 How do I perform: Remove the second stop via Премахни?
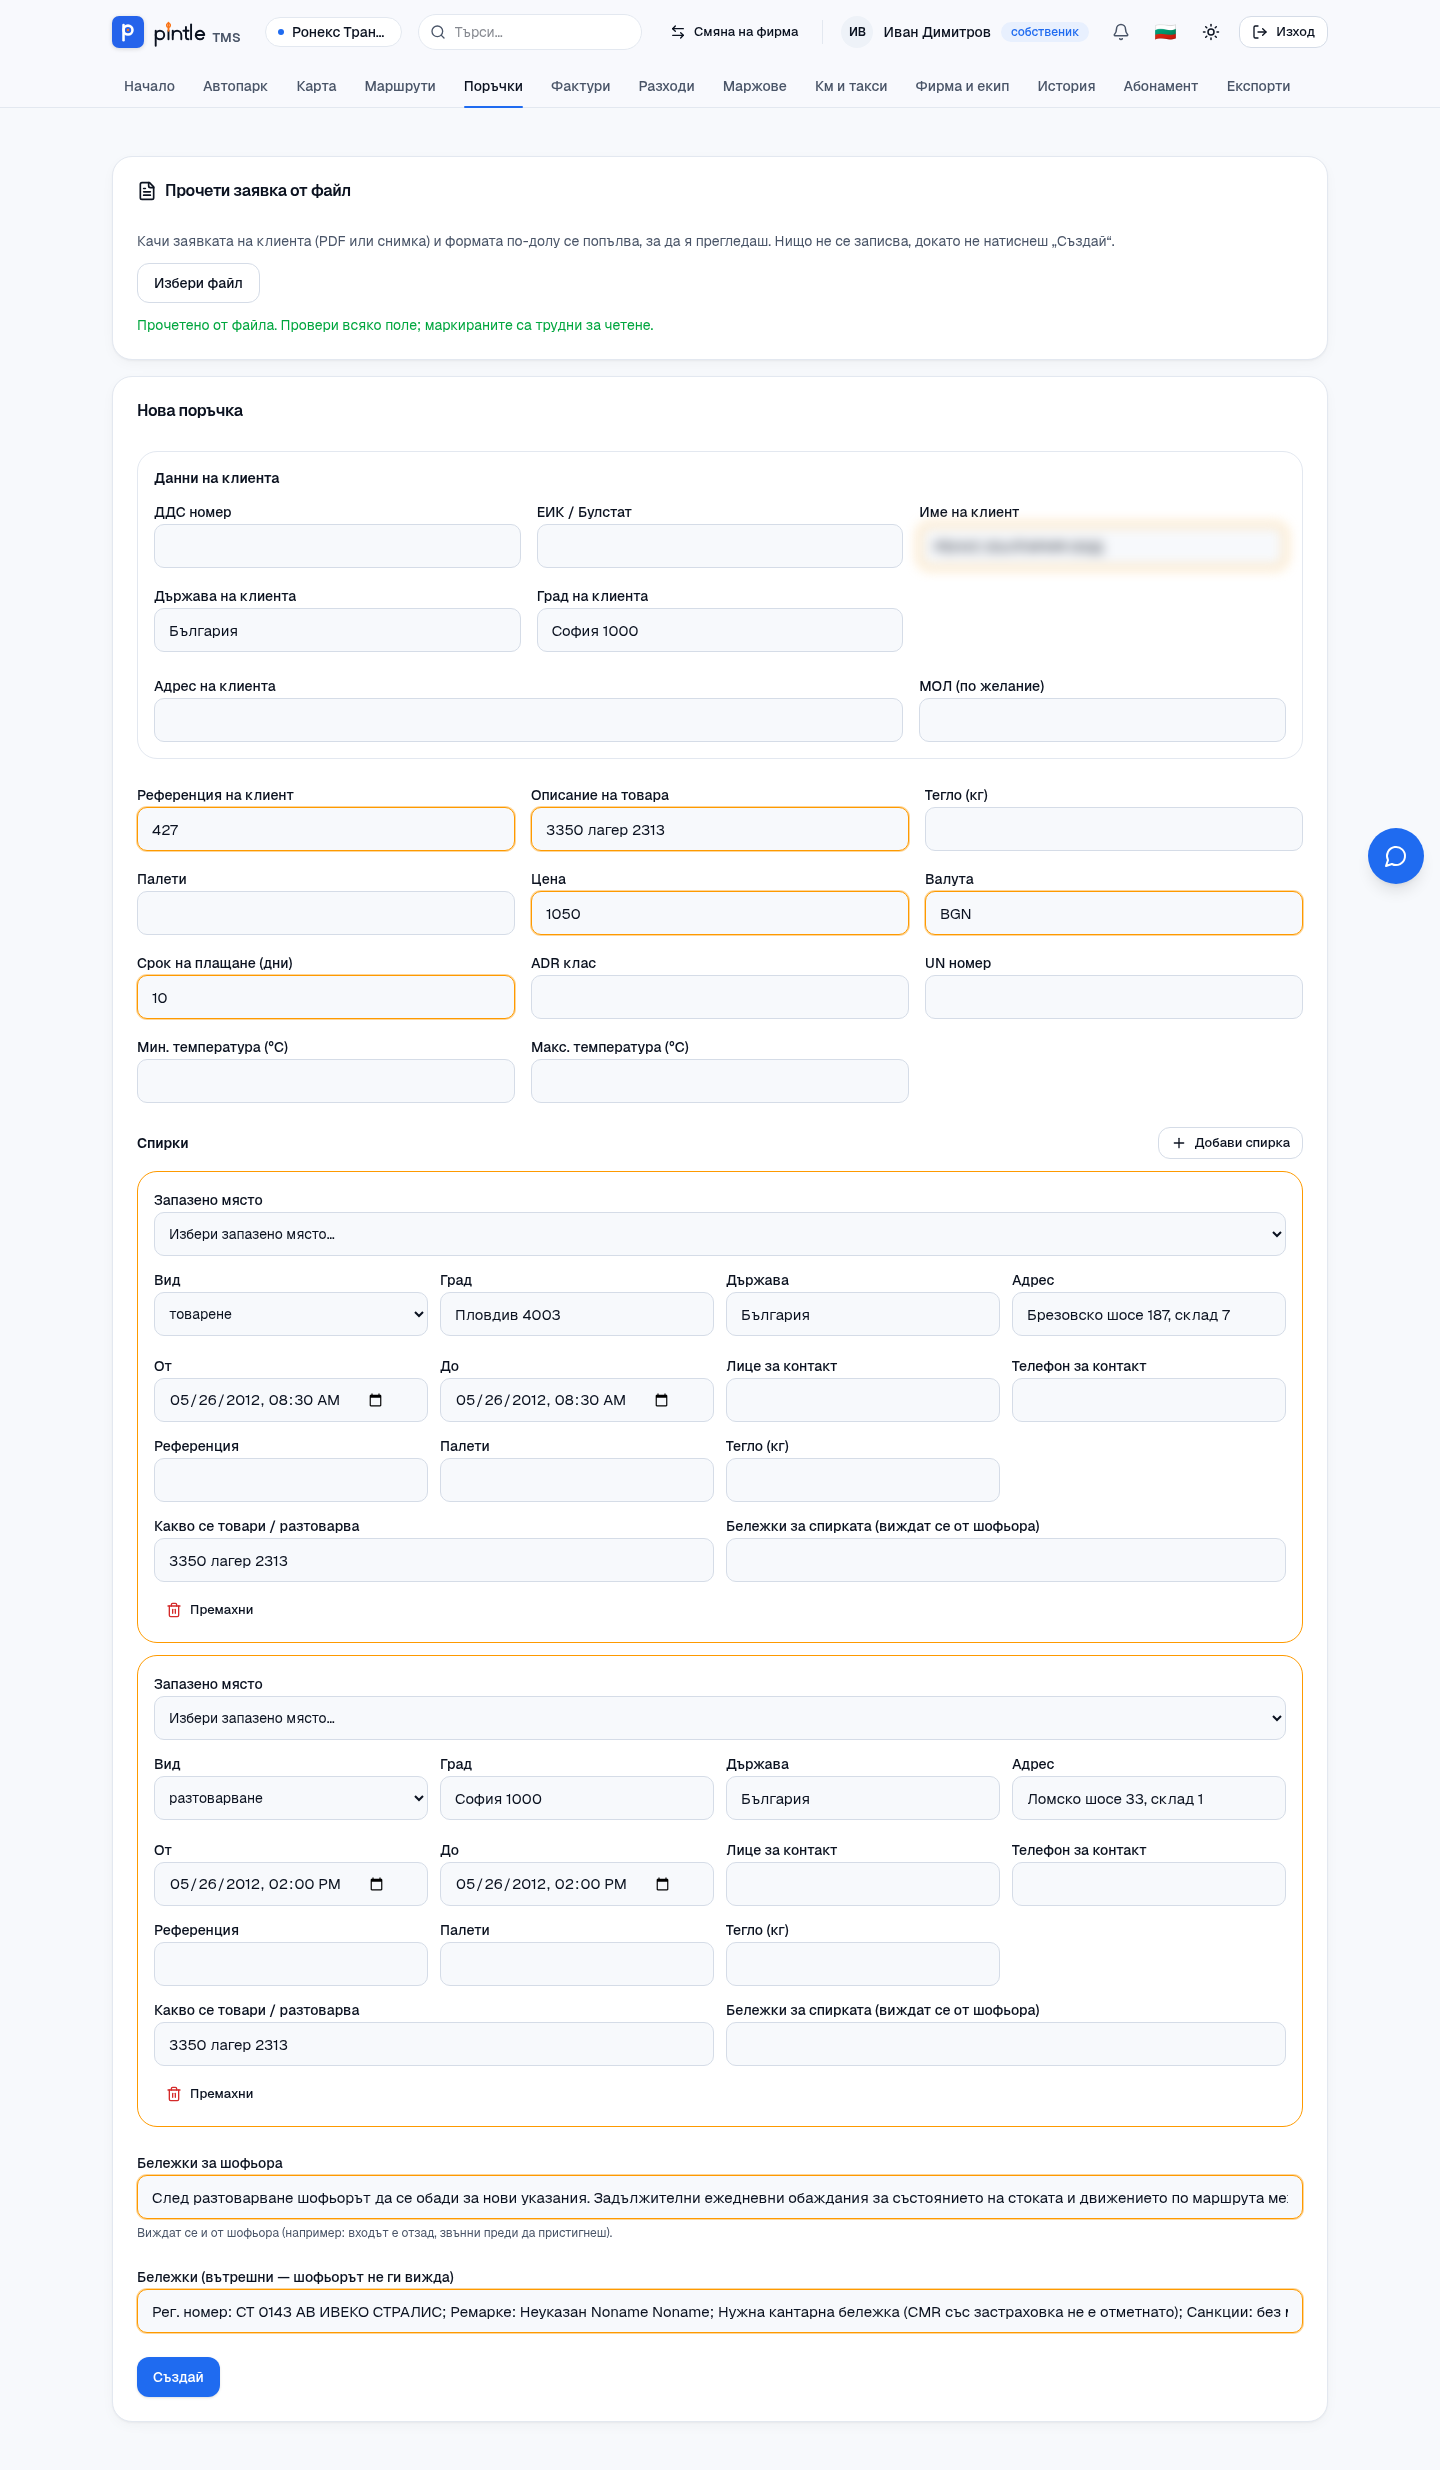[x=210, y=2094]
